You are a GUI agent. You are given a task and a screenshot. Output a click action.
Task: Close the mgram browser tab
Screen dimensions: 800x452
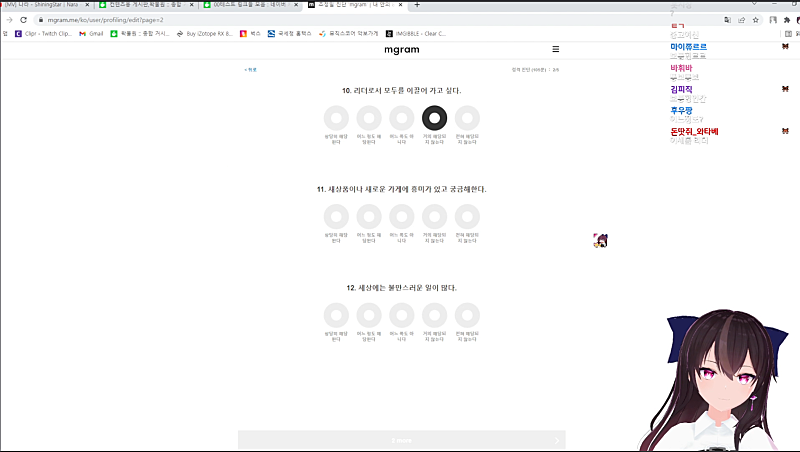401,5
